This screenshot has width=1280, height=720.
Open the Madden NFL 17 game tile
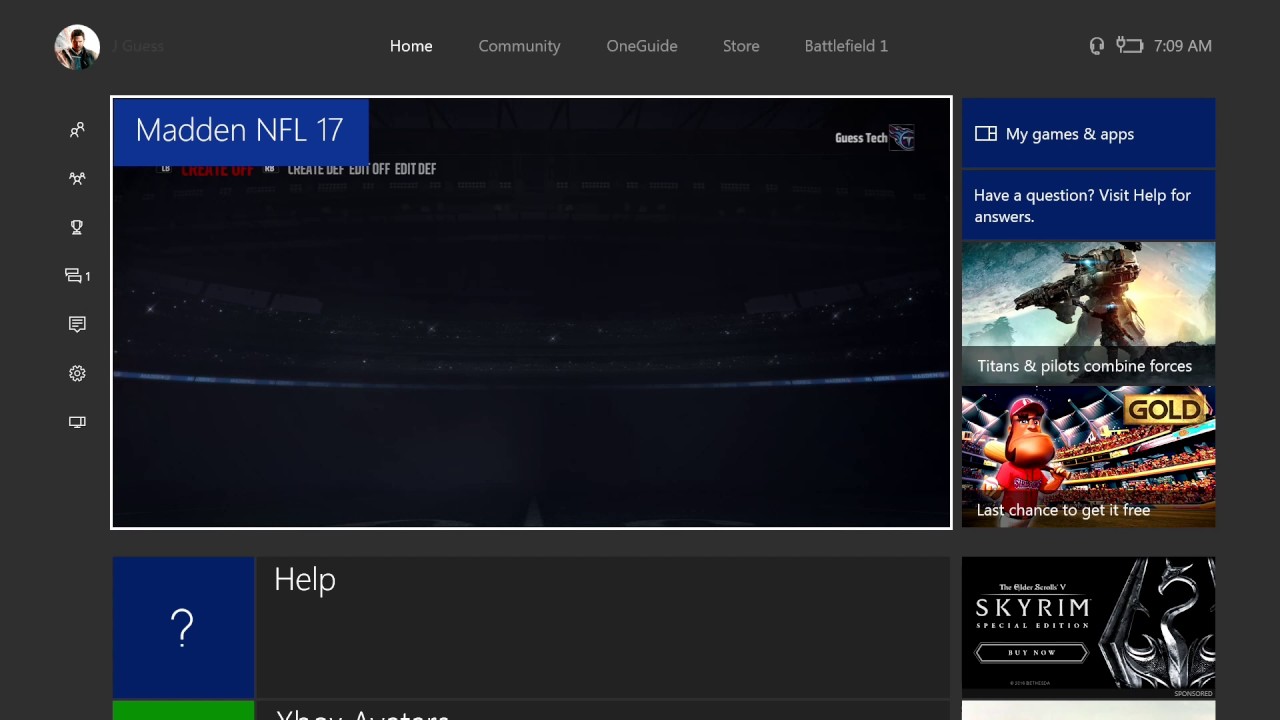[531, 312]
